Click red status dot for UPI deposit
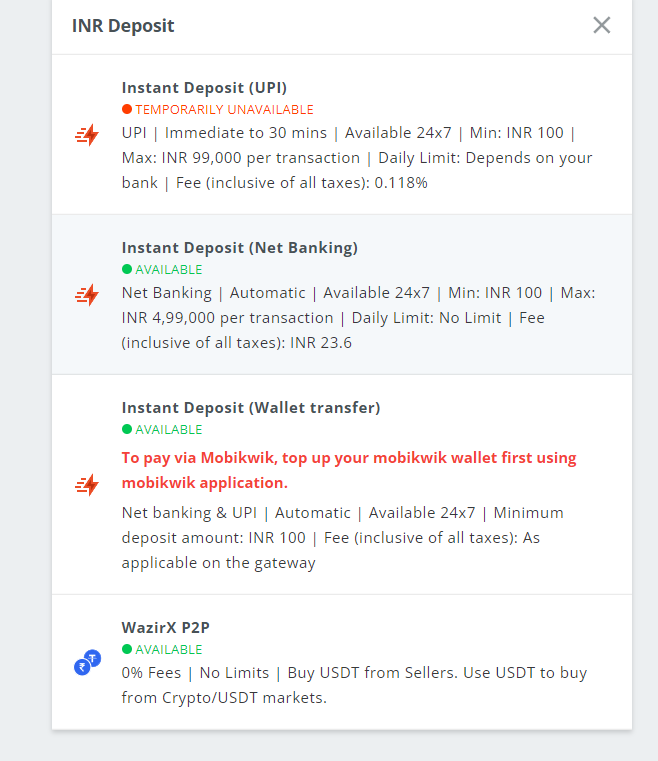Viewport: 658px width, 761px height. click(x=127, y=109)
